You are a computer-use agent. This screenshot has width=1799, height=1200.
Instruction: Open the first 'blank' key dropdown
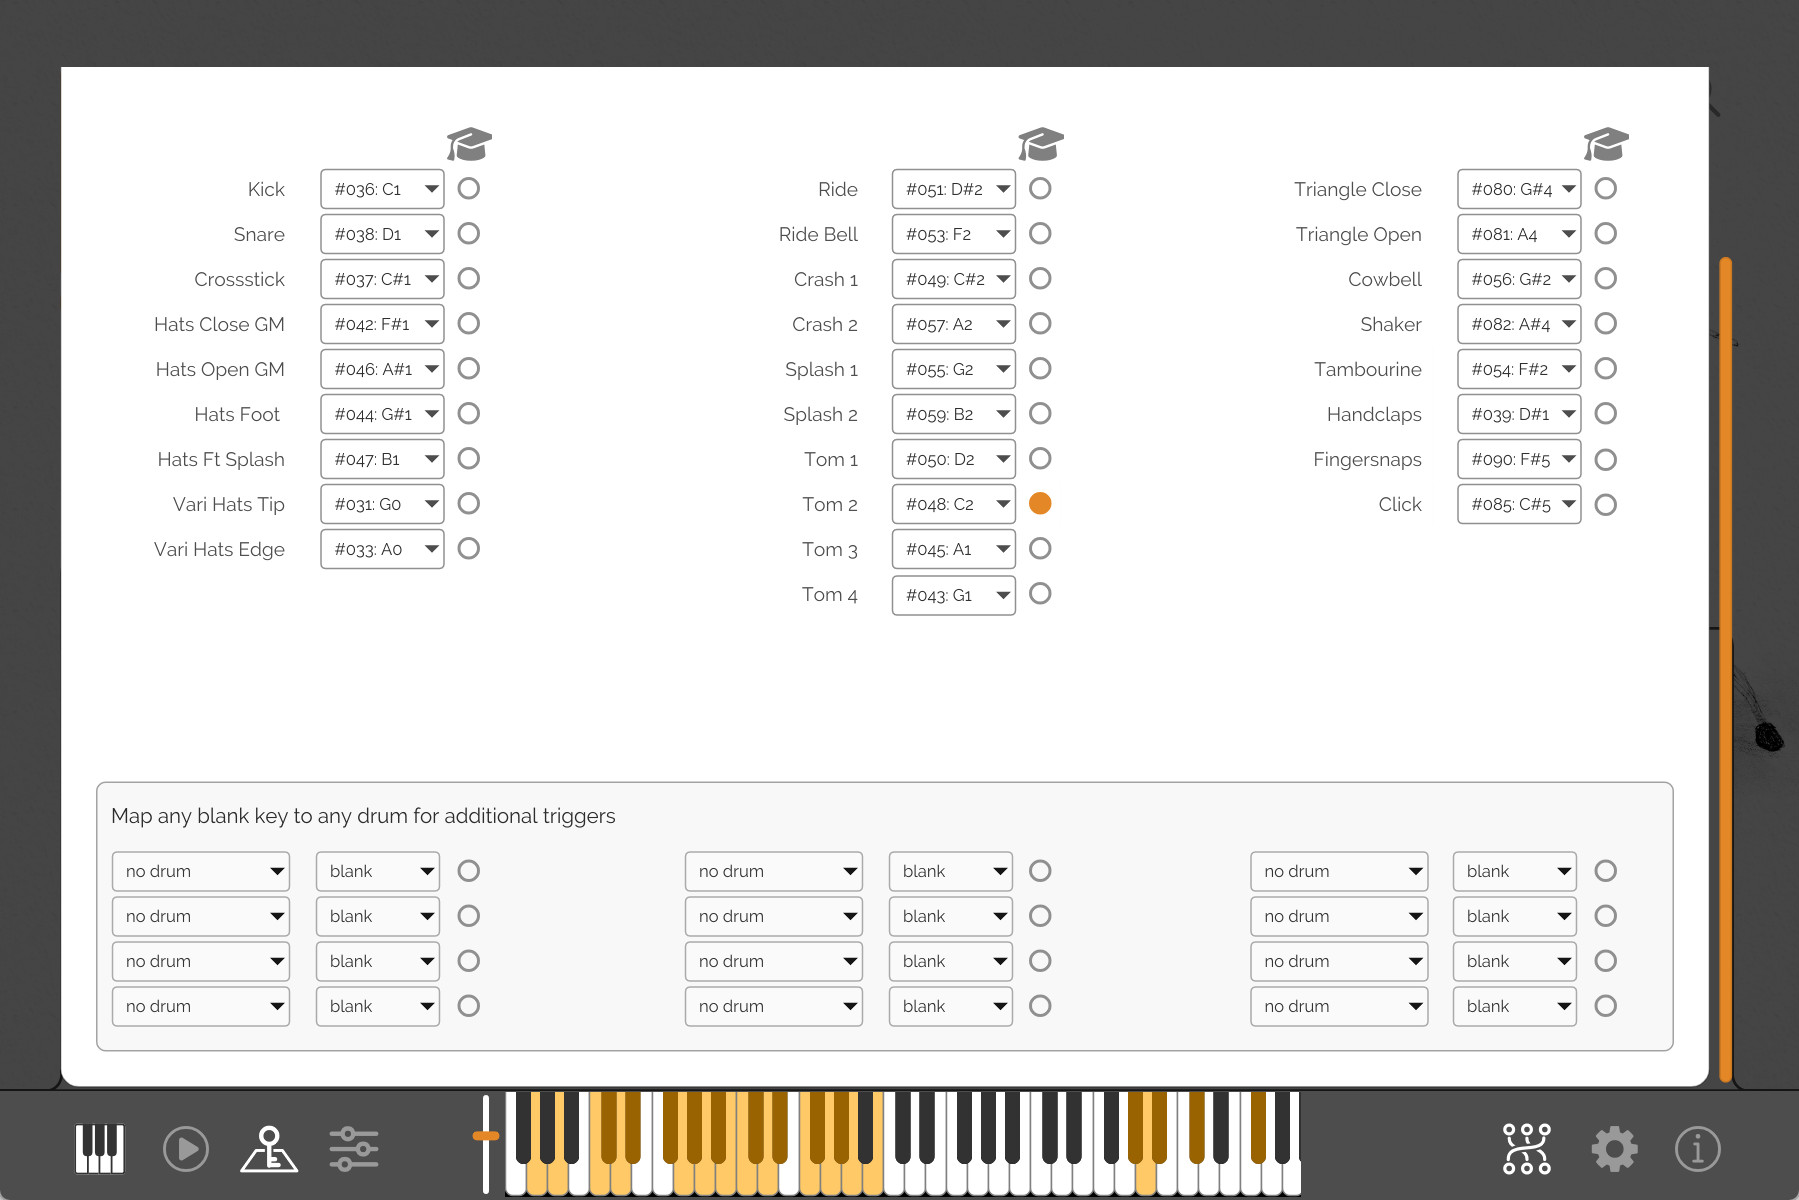(377, 871)
